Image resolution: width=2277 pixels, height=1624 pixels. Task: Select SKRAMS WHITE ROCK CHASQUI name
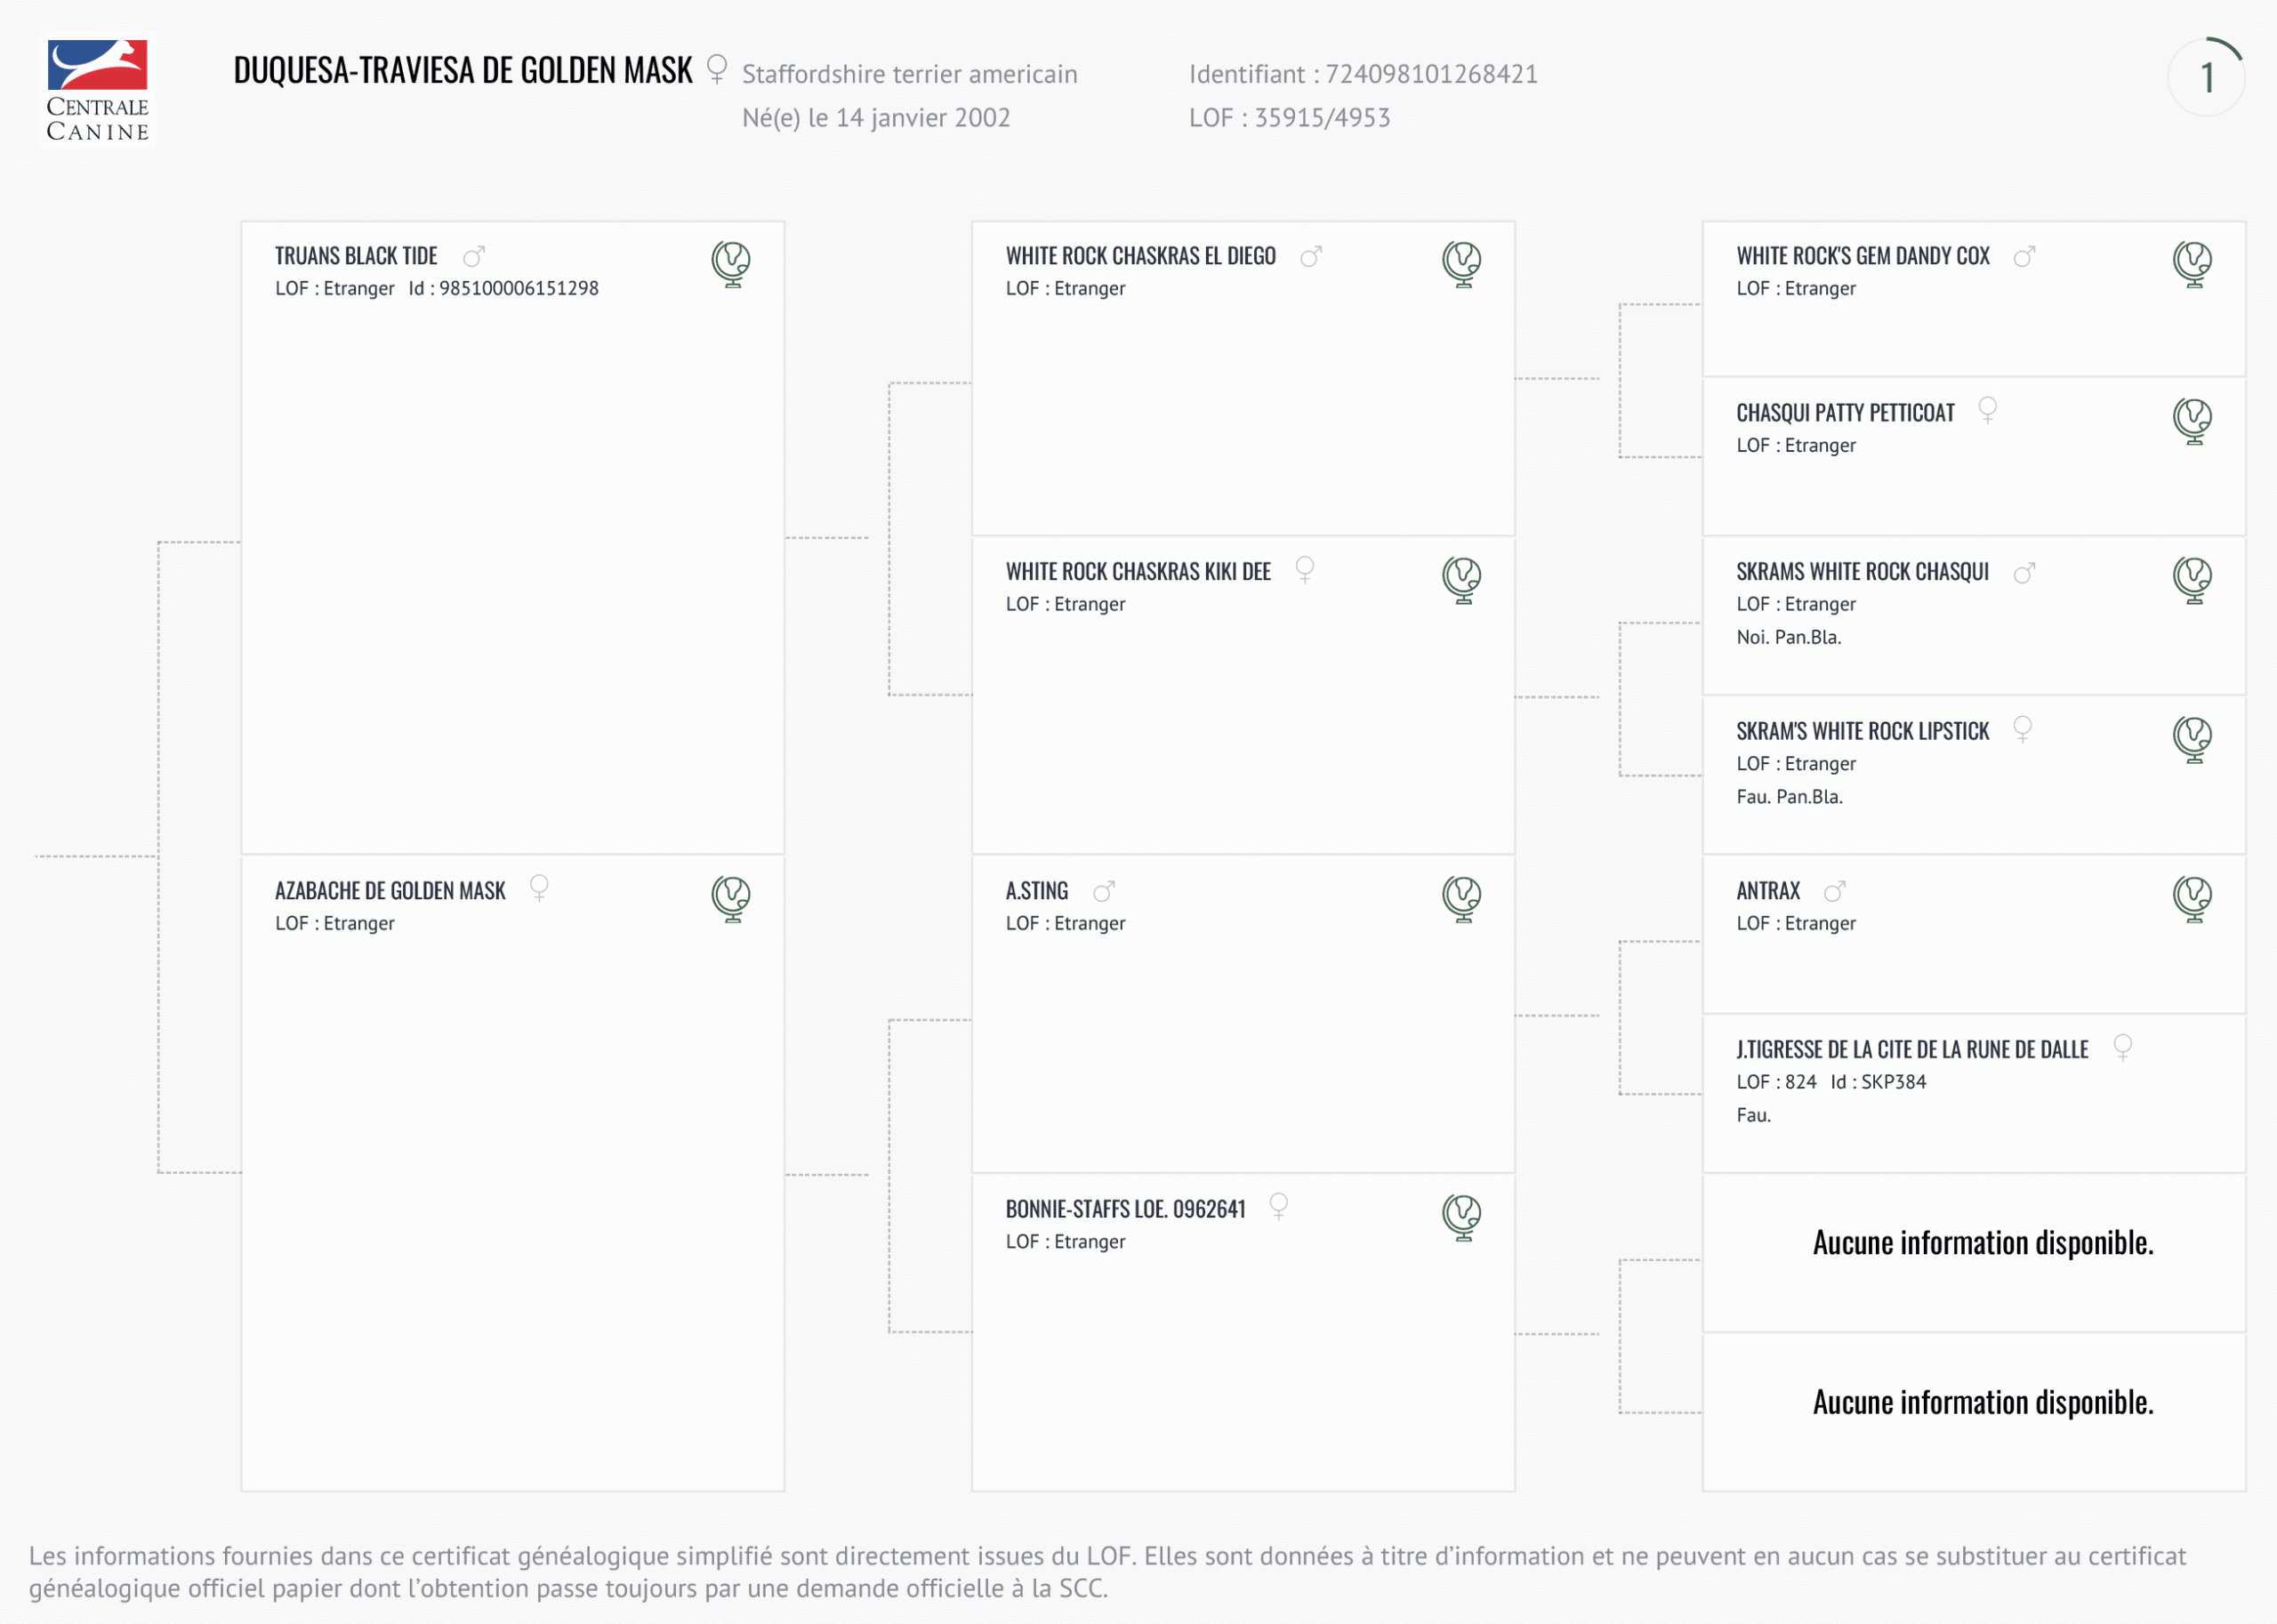click(x=1862, y=572)
